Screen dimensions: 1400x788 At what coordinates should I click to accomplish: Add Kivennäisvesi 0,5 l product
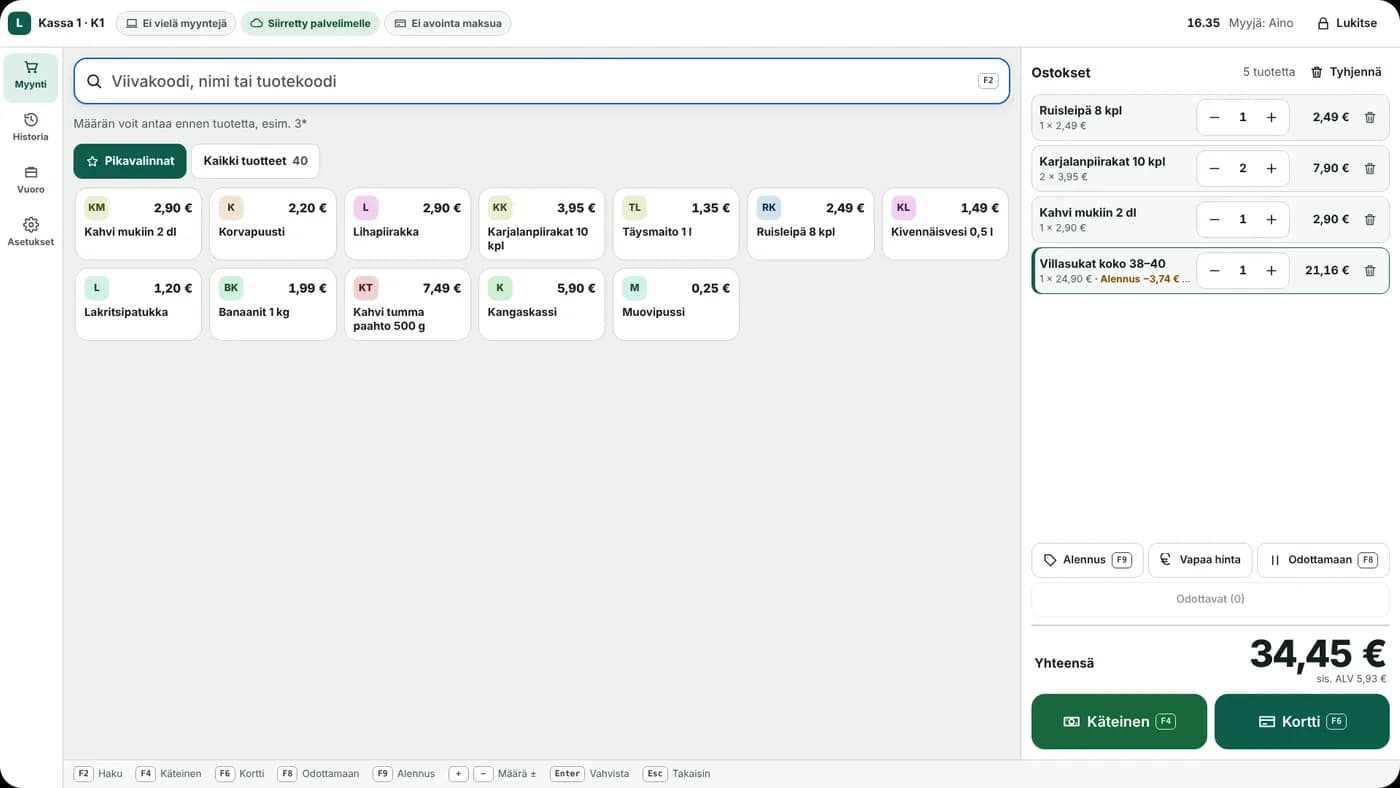pyautogui.click(x=945, y=224)
